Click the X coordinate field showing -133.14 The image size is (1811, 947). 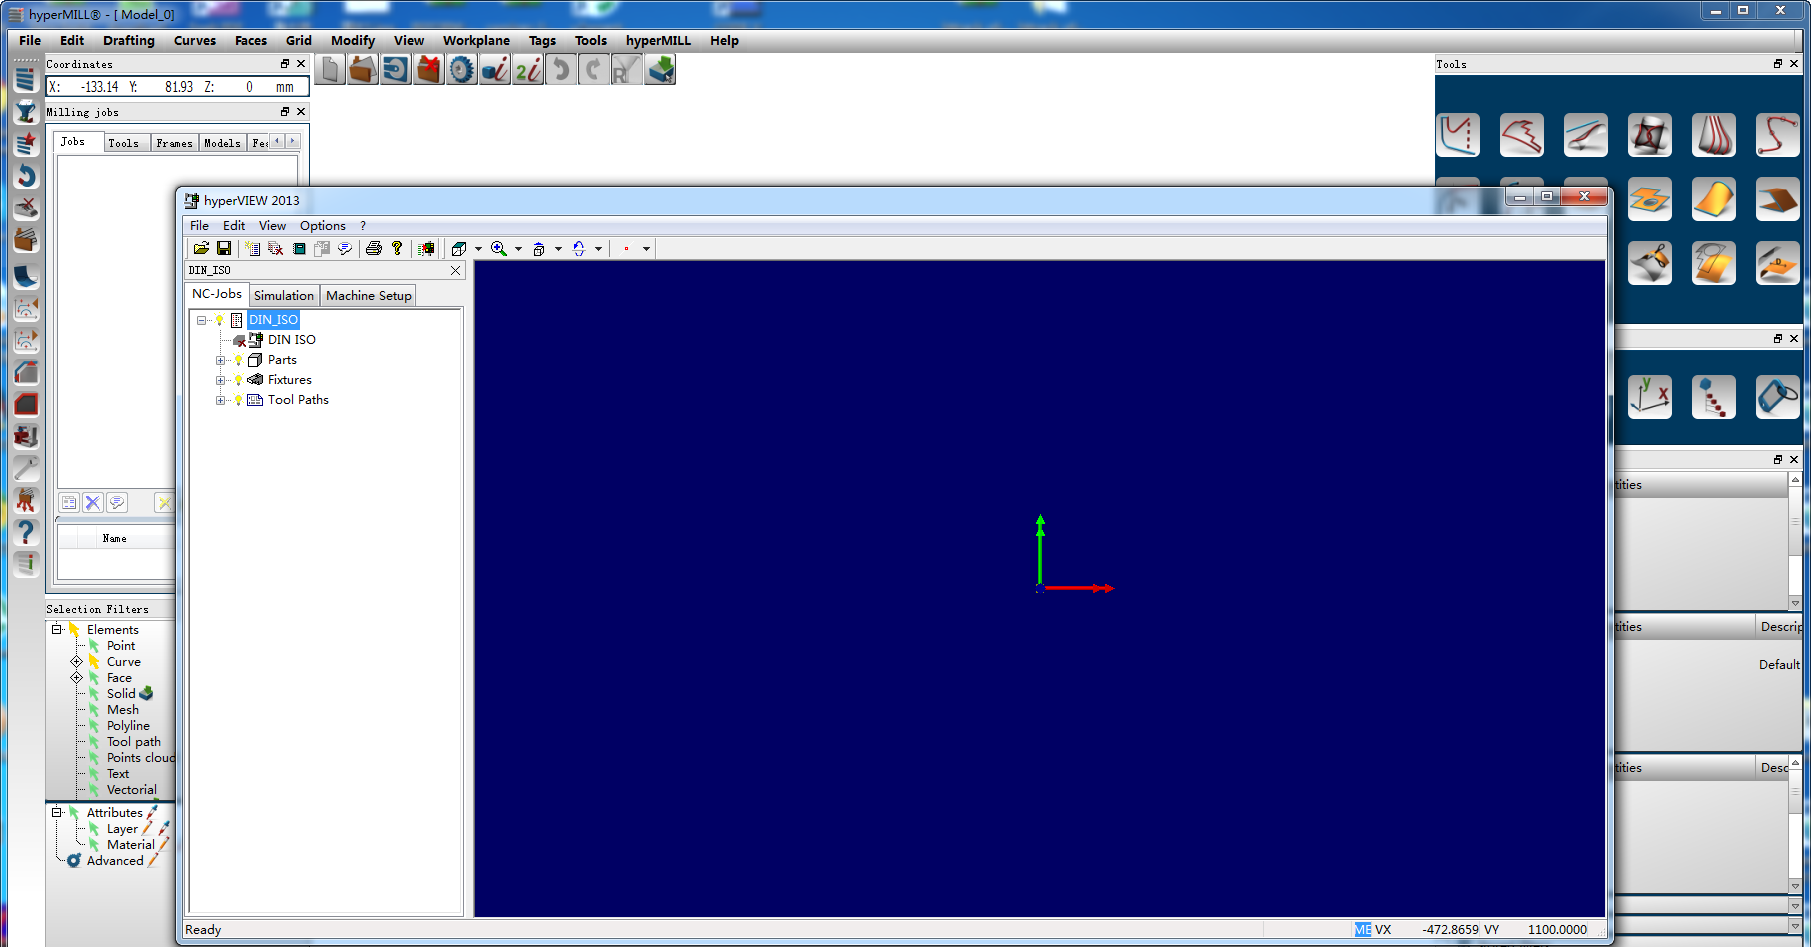pos(99,87)
